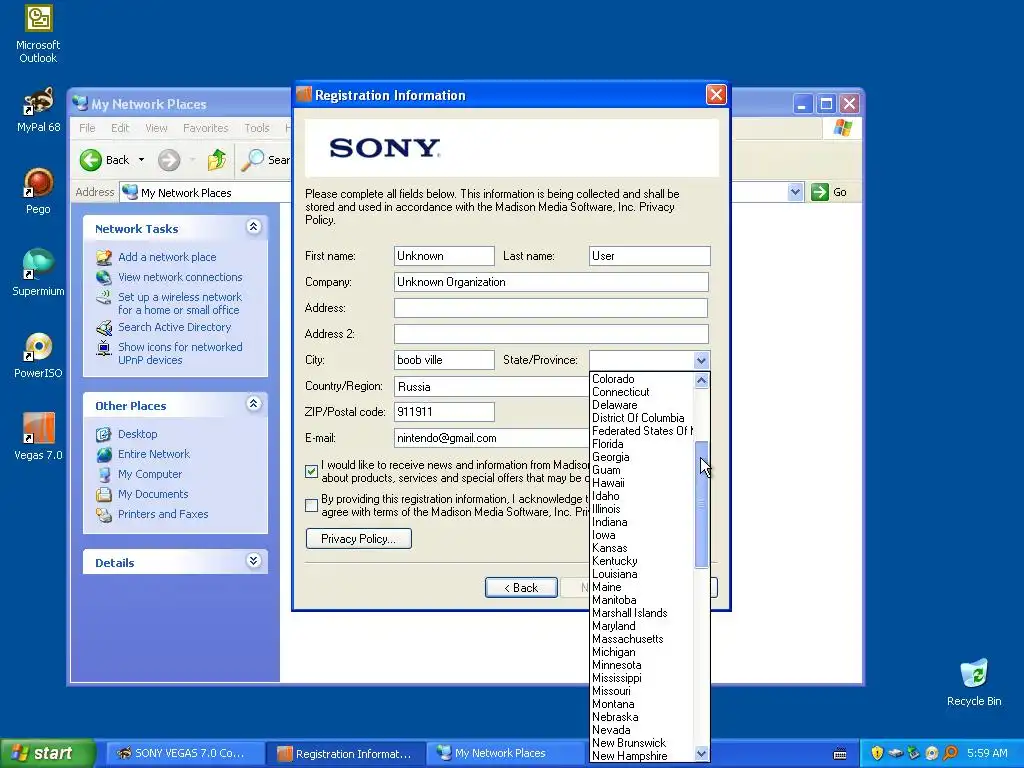
Task: Click the Windows start button
Action: click(46, 754)
